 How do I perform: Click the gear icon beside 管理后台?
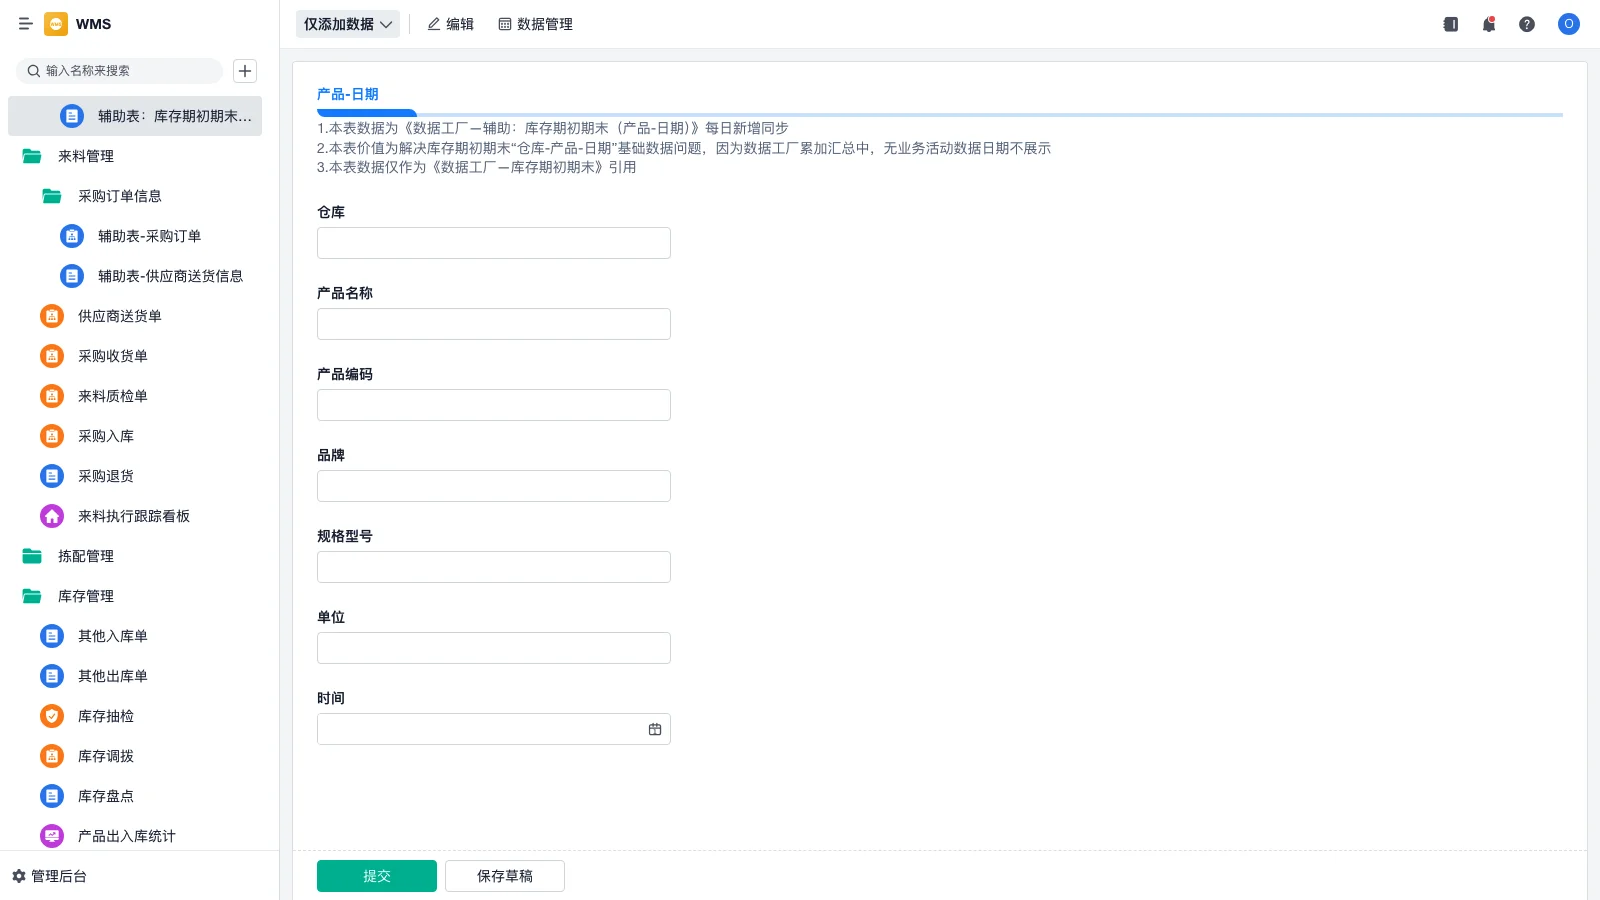[x=18, y=876]
